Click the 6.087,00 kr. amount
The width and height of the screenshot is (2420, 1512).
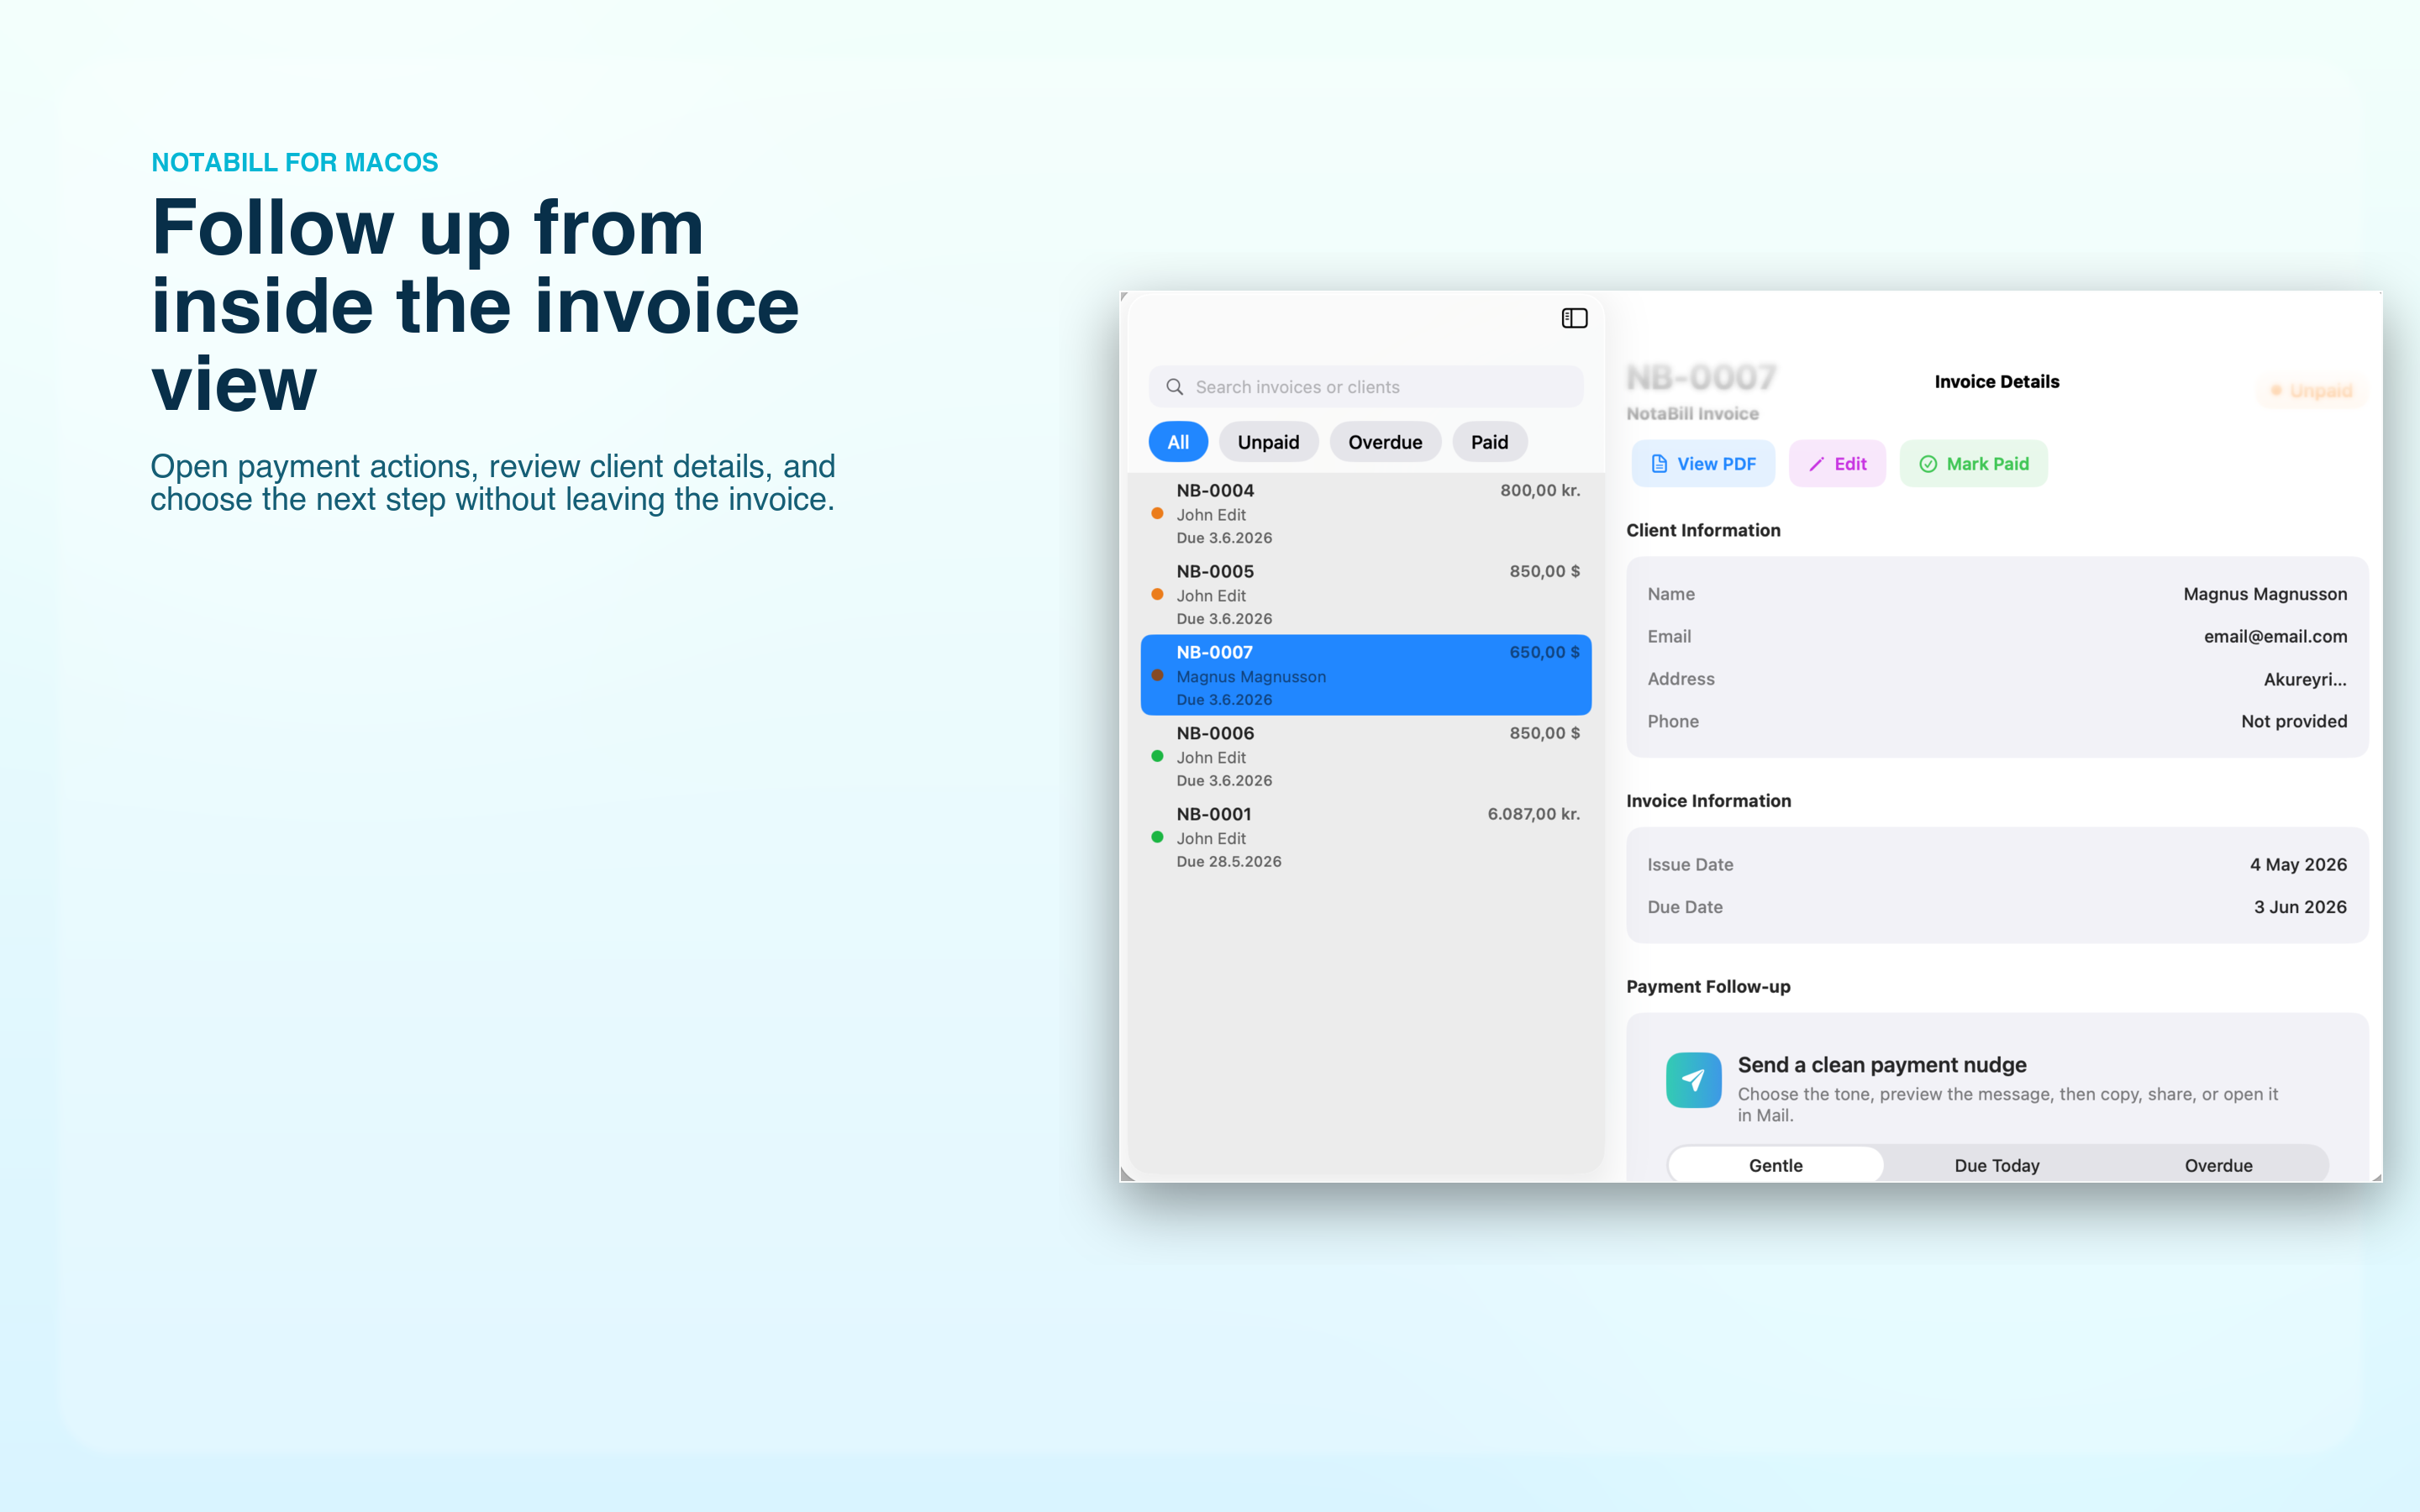pyautogui.click(x=1534, y=814)
